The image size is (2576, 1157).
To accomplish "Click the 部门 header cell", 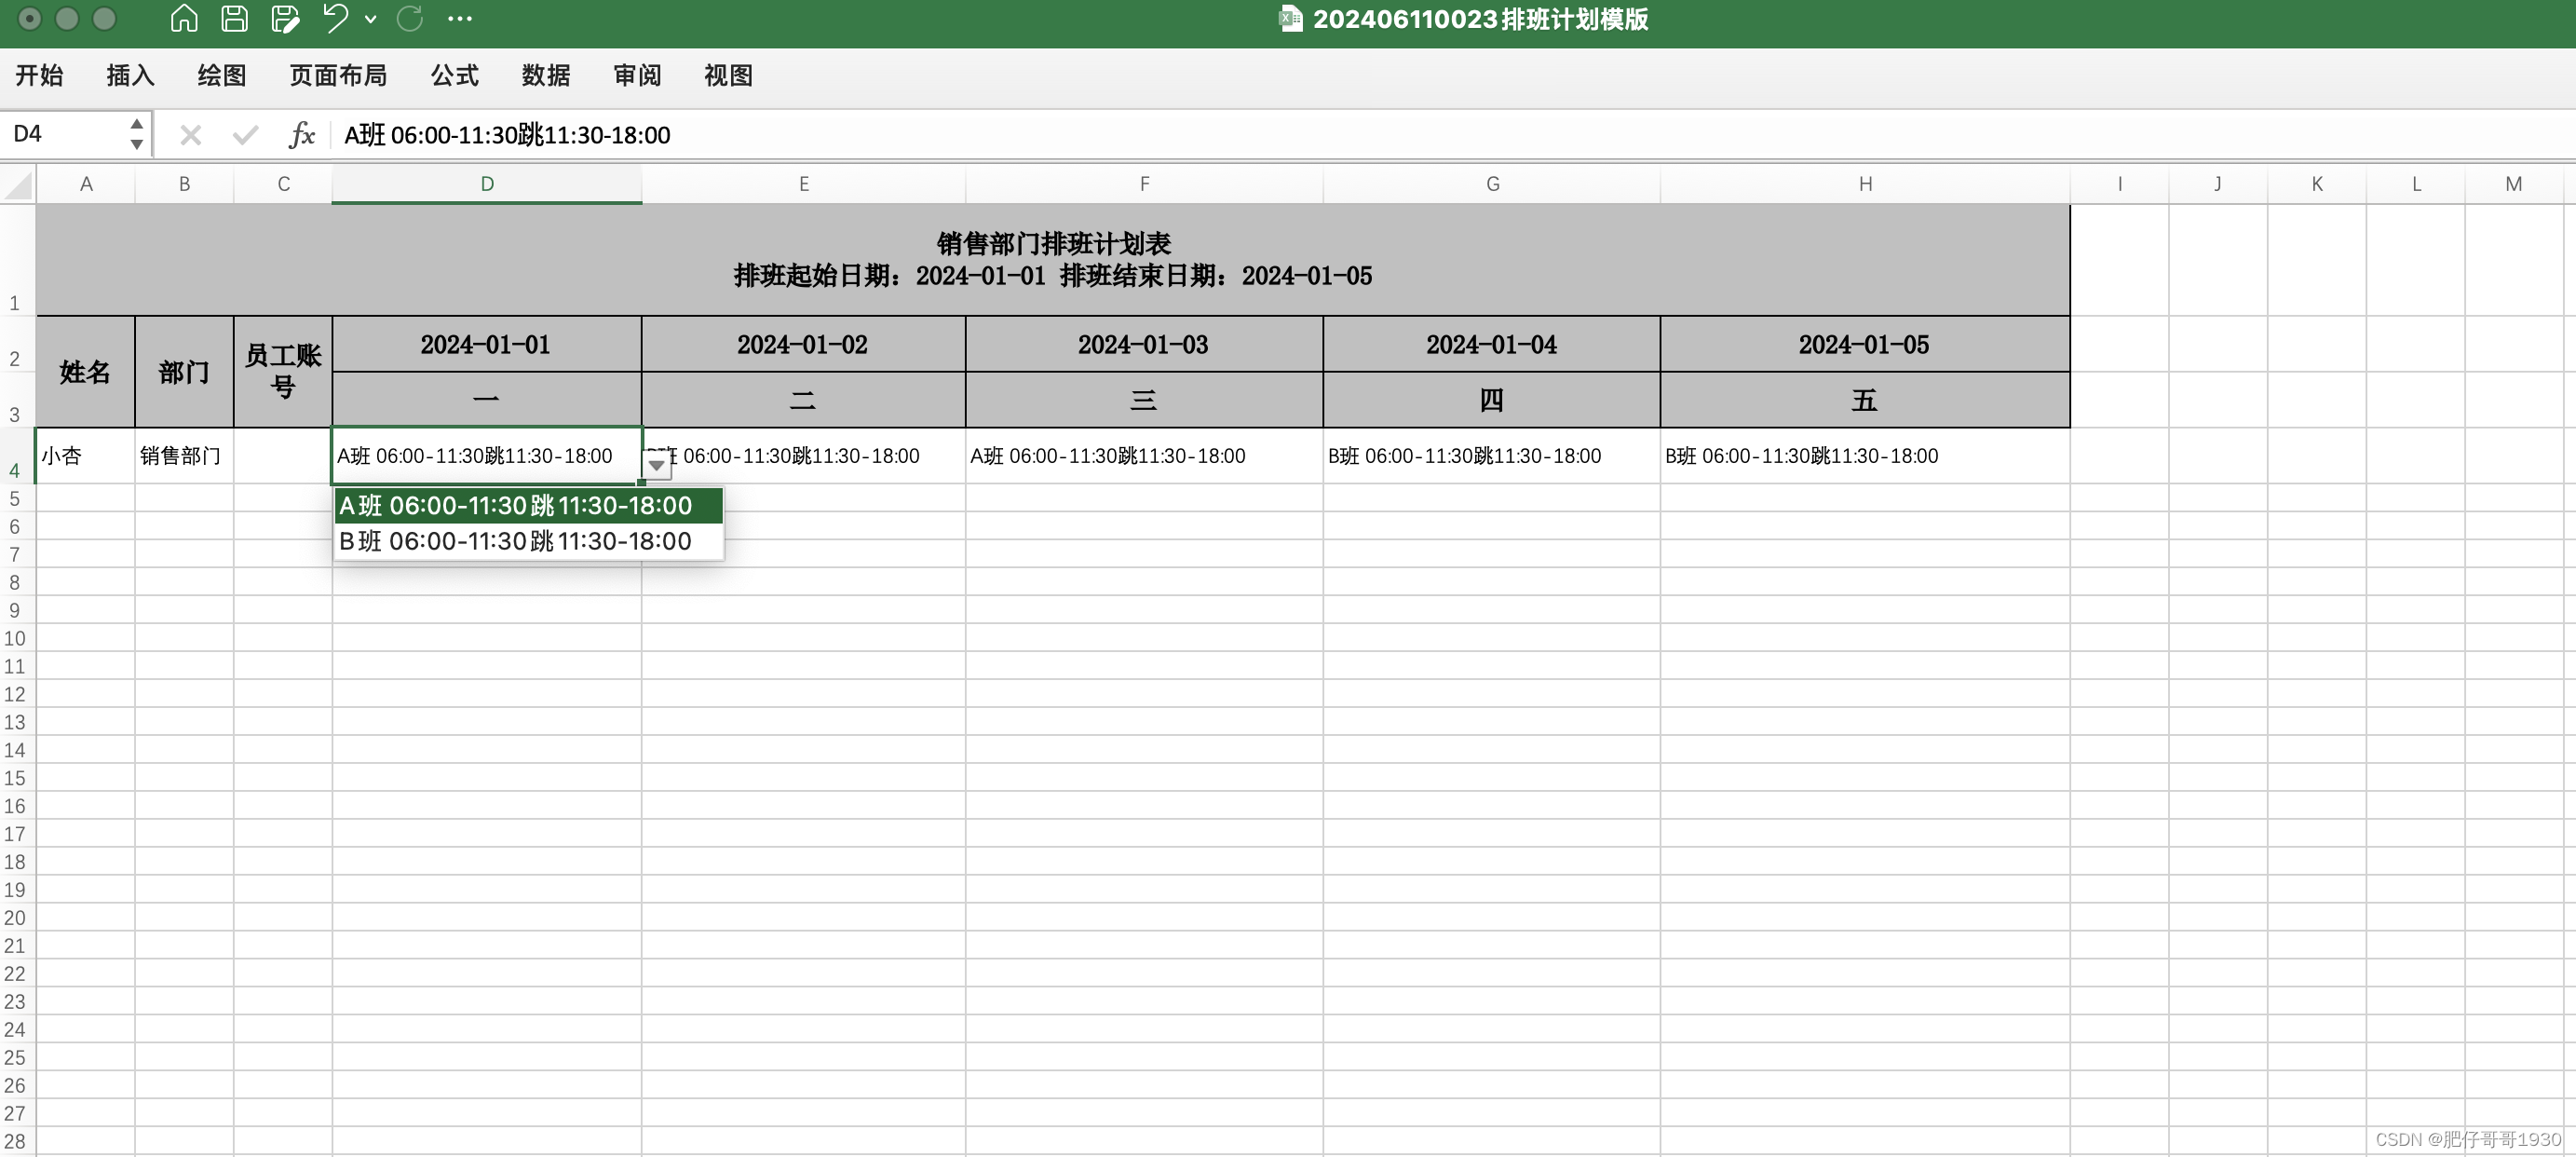I will [184, 372].
